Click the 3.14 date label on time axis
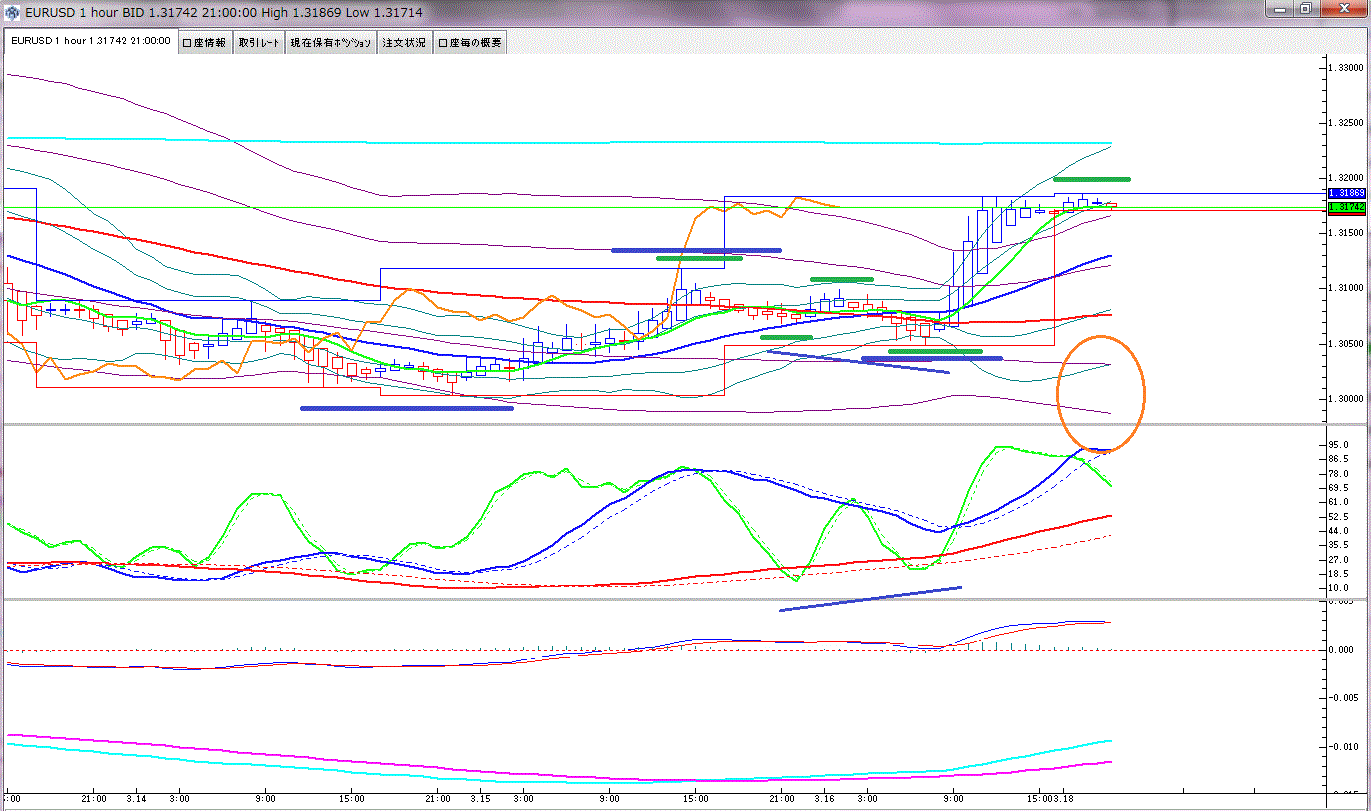This screenshot has height=811, width=1371. (136, 799)
